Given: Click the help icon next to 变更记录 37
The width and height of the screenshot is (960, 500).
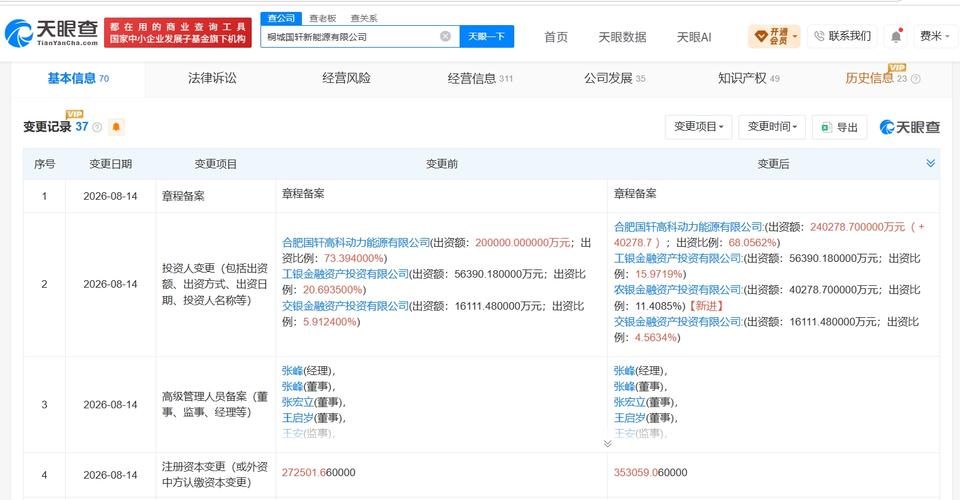Looking at the screenshot, I should click(97, 127).
